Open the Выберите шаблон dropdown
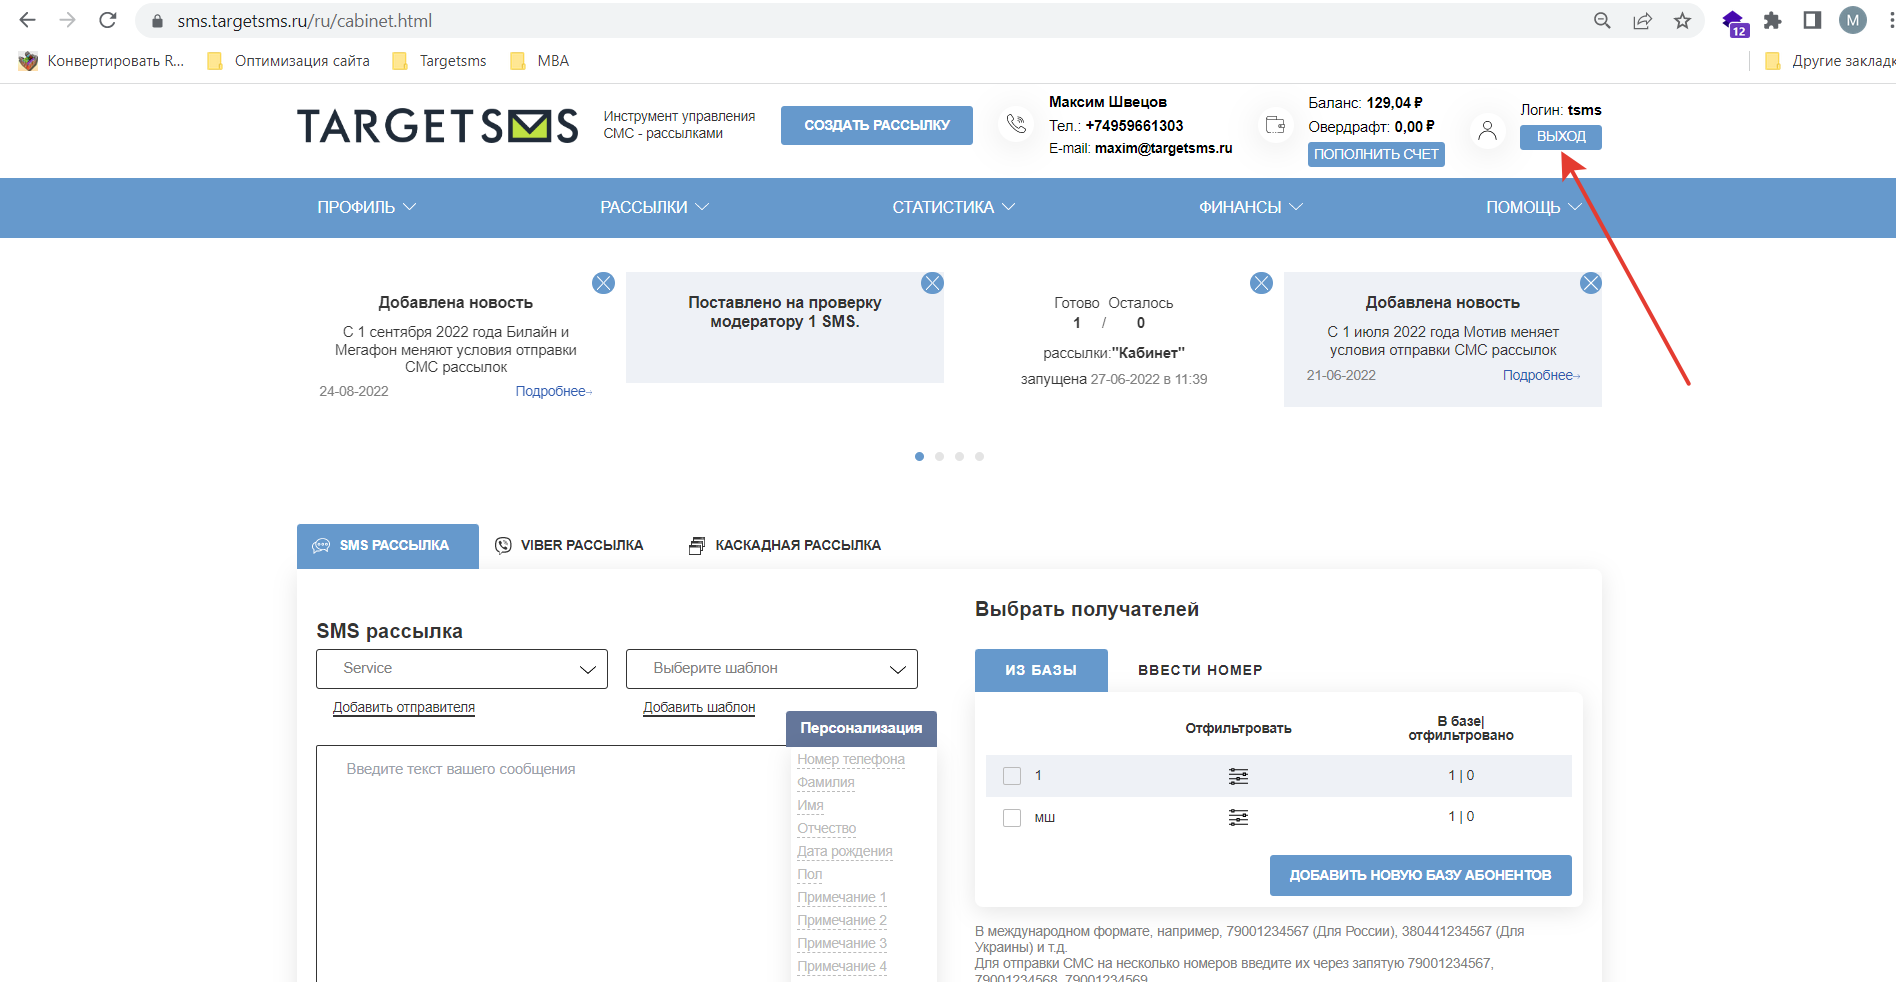Screen dimensions: 1896x982 [x=772, y=669]
